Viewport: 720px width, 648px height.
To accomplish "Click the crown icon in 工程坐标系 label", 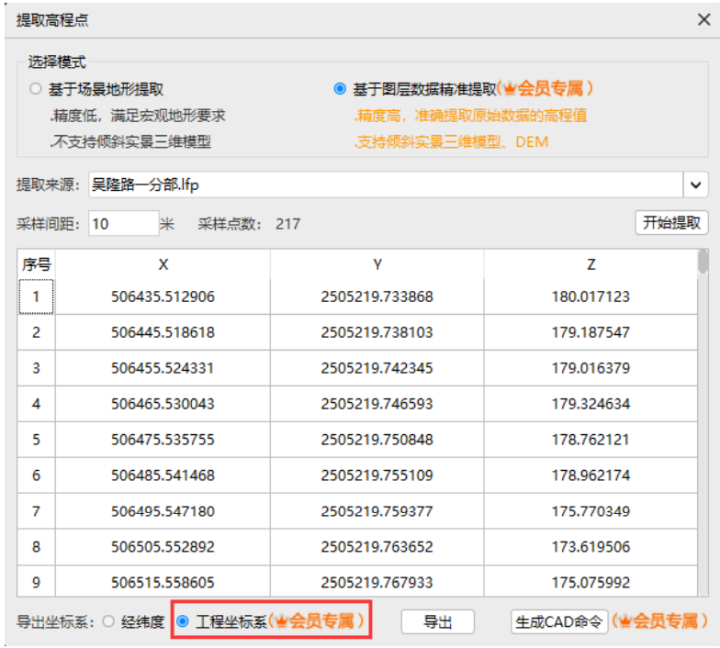I will click(281, 621).
